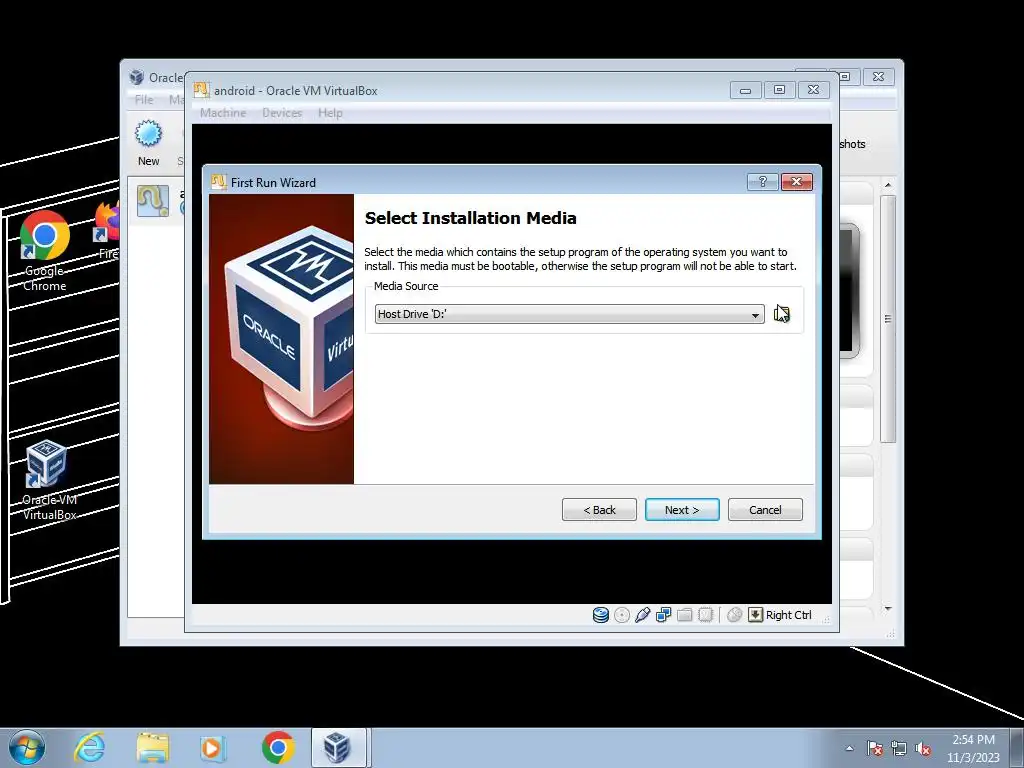Click the Next button in the wizard
1024x768 pixels.
point(682,510)
